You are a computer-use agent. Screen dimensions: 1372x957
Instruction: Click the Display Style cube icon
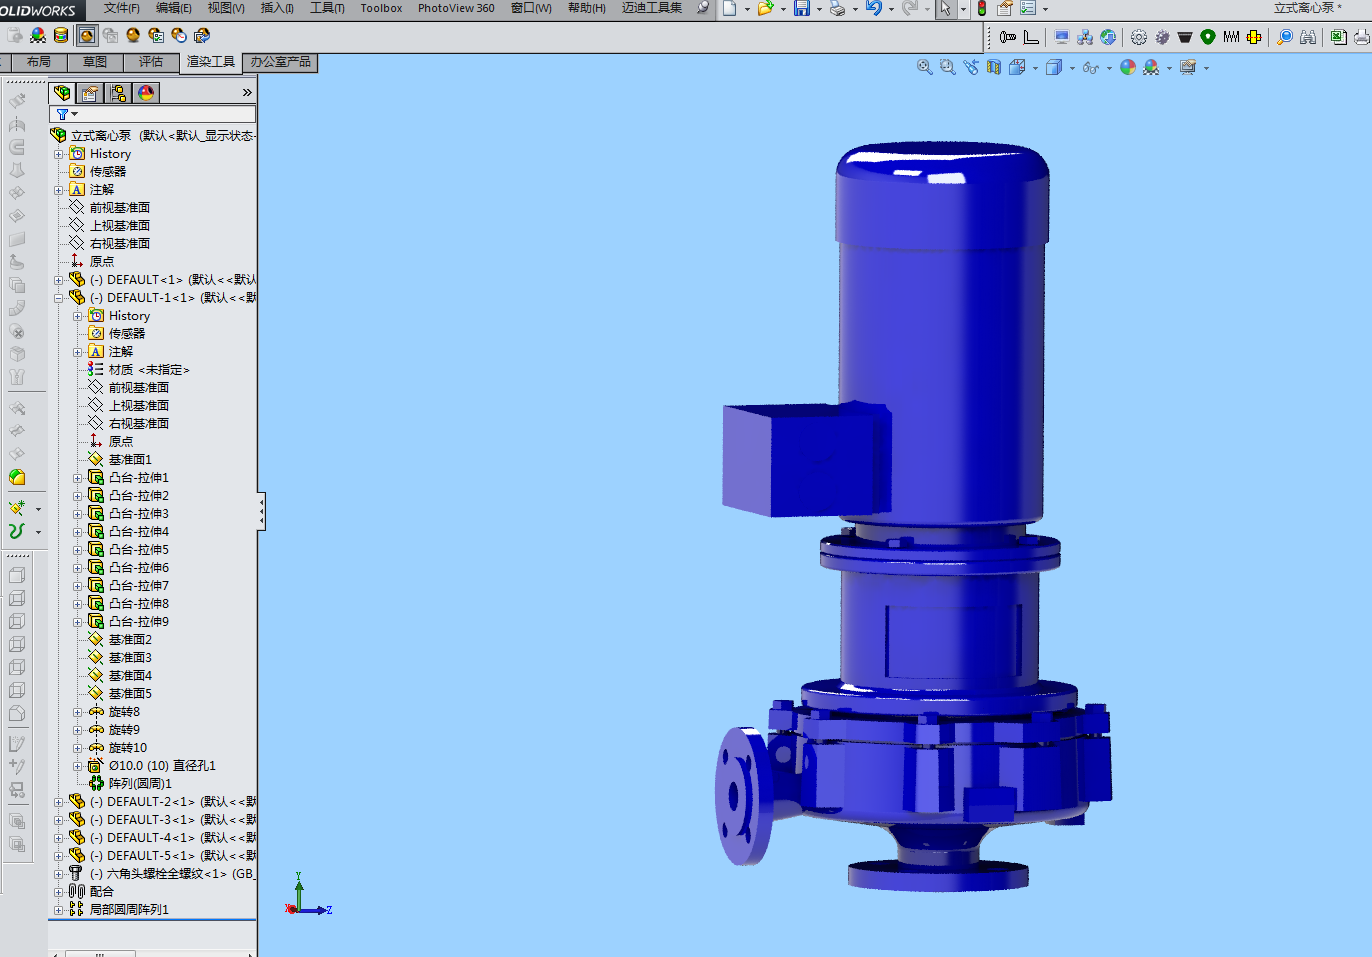click(1053, 67)
